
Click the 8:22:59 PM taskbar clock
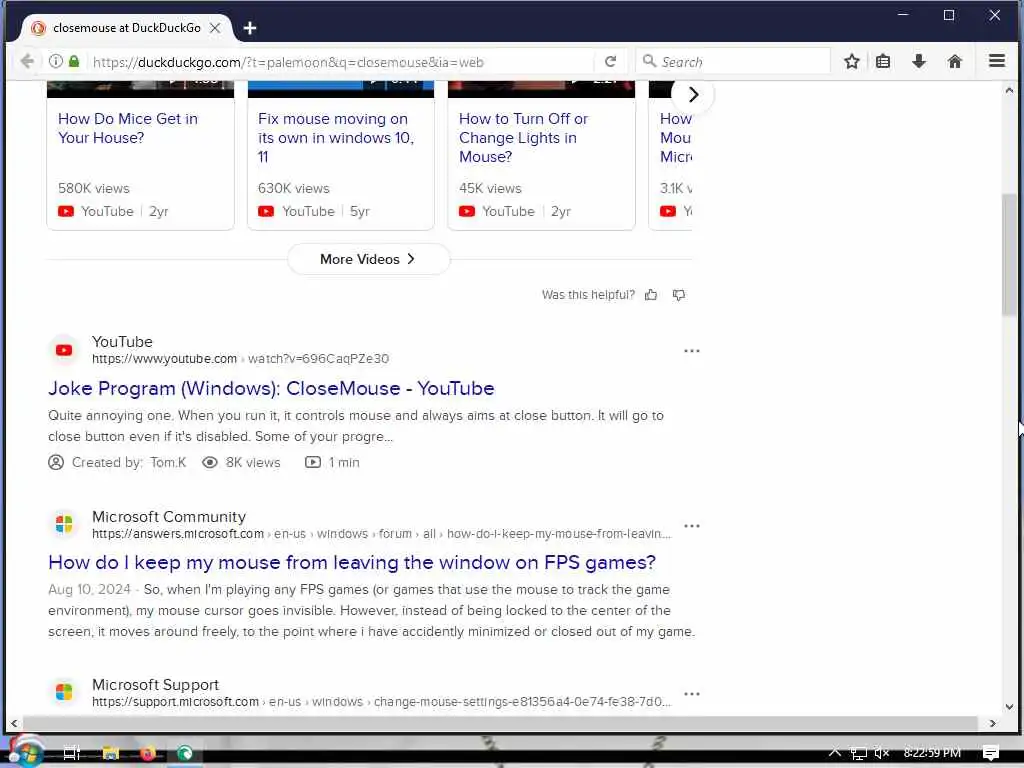pos(932,753)
